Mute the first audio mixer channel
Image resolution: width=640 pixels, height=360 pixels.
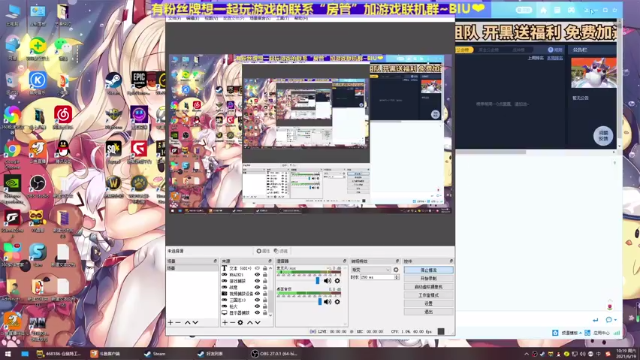pos(327,281)
